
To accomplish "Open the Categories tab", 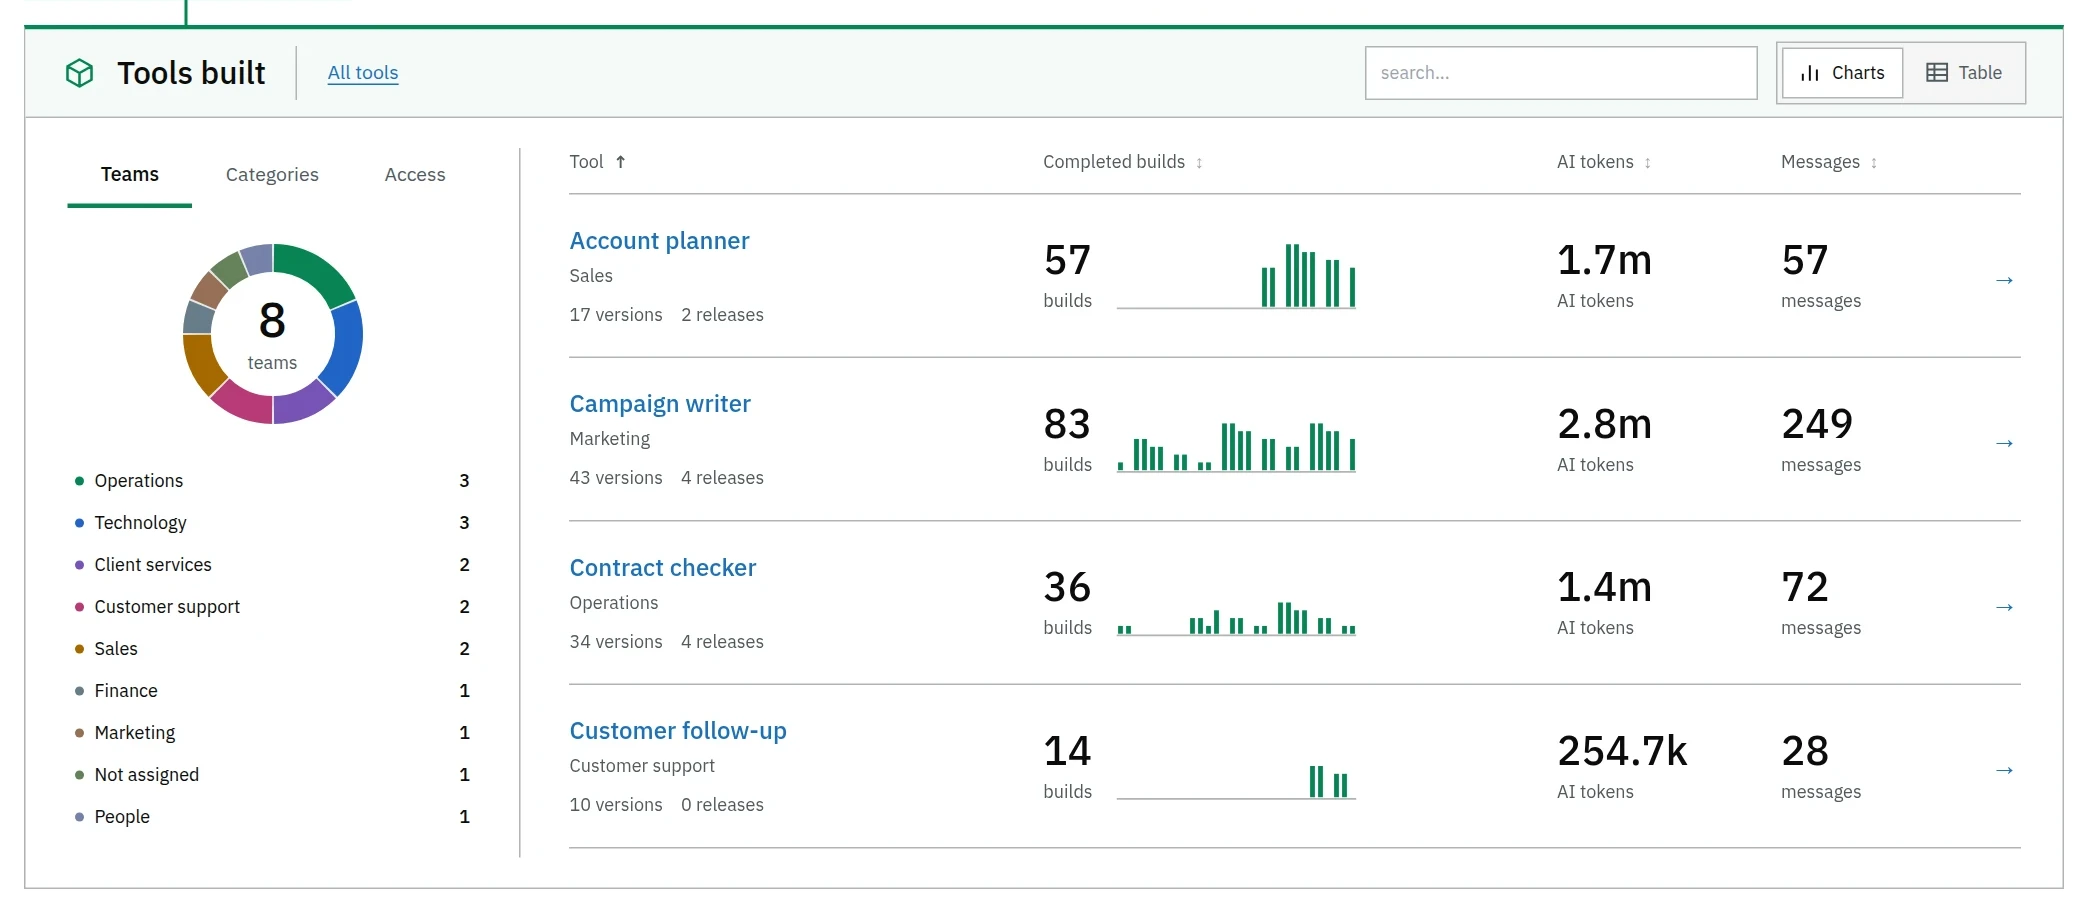I will (272, 175).
